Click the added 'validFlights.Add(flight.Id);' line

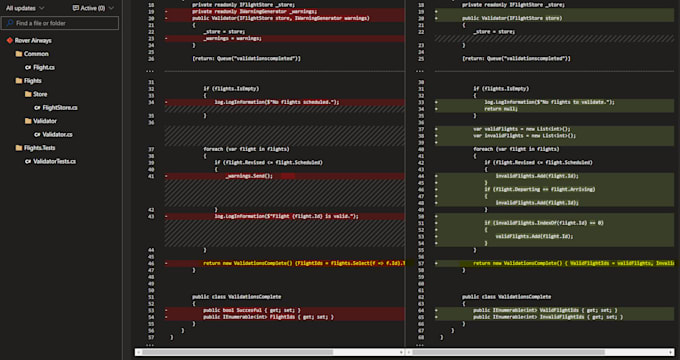click(x=555, y=236)
